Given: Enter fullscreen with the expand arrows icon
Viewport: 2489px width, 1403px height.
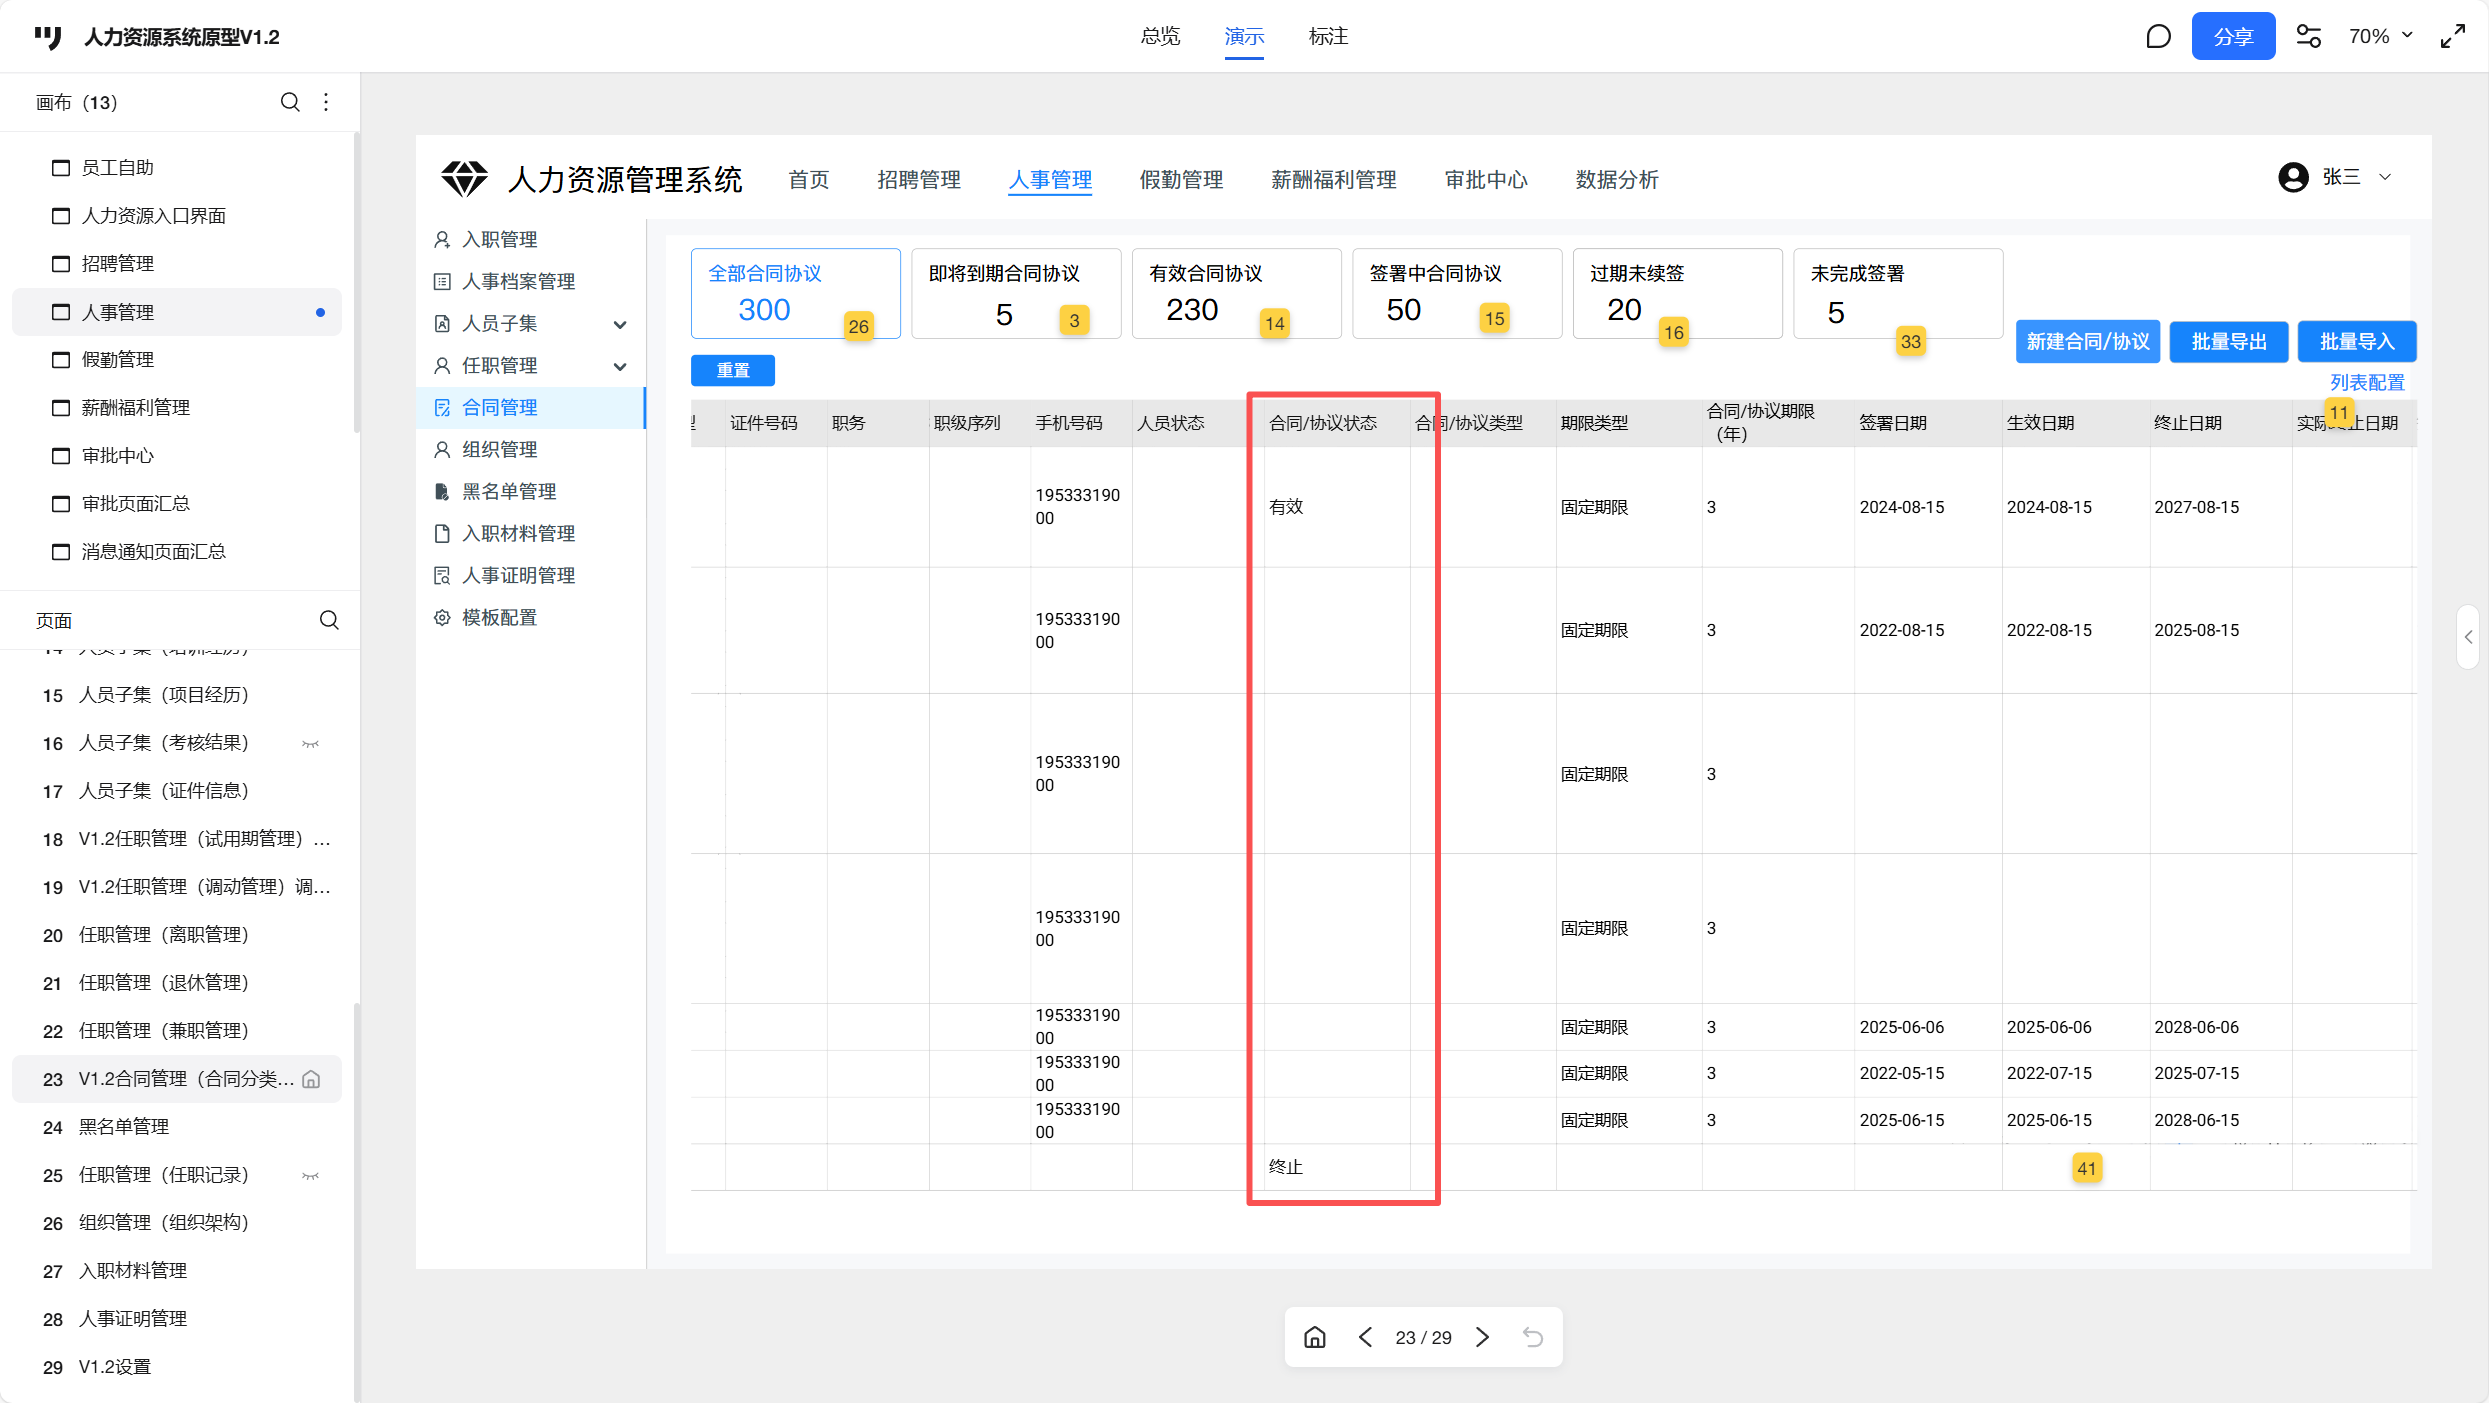Looking at the screenshot, I should pos(2453,37).
